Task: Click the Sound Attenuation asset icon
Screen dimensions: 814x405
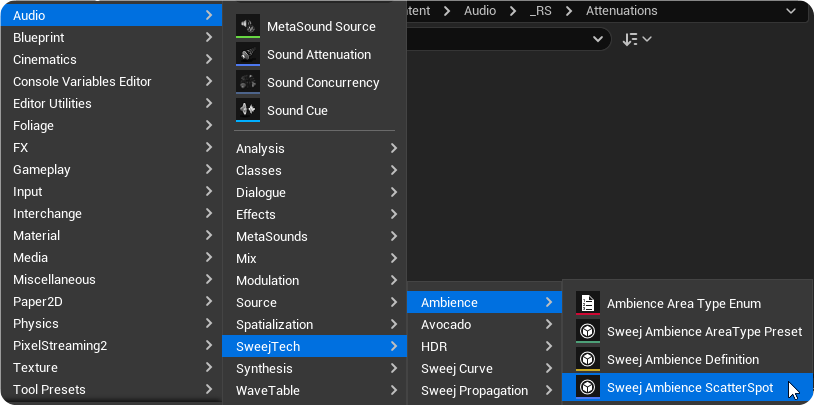Action: tap(248, 53)
